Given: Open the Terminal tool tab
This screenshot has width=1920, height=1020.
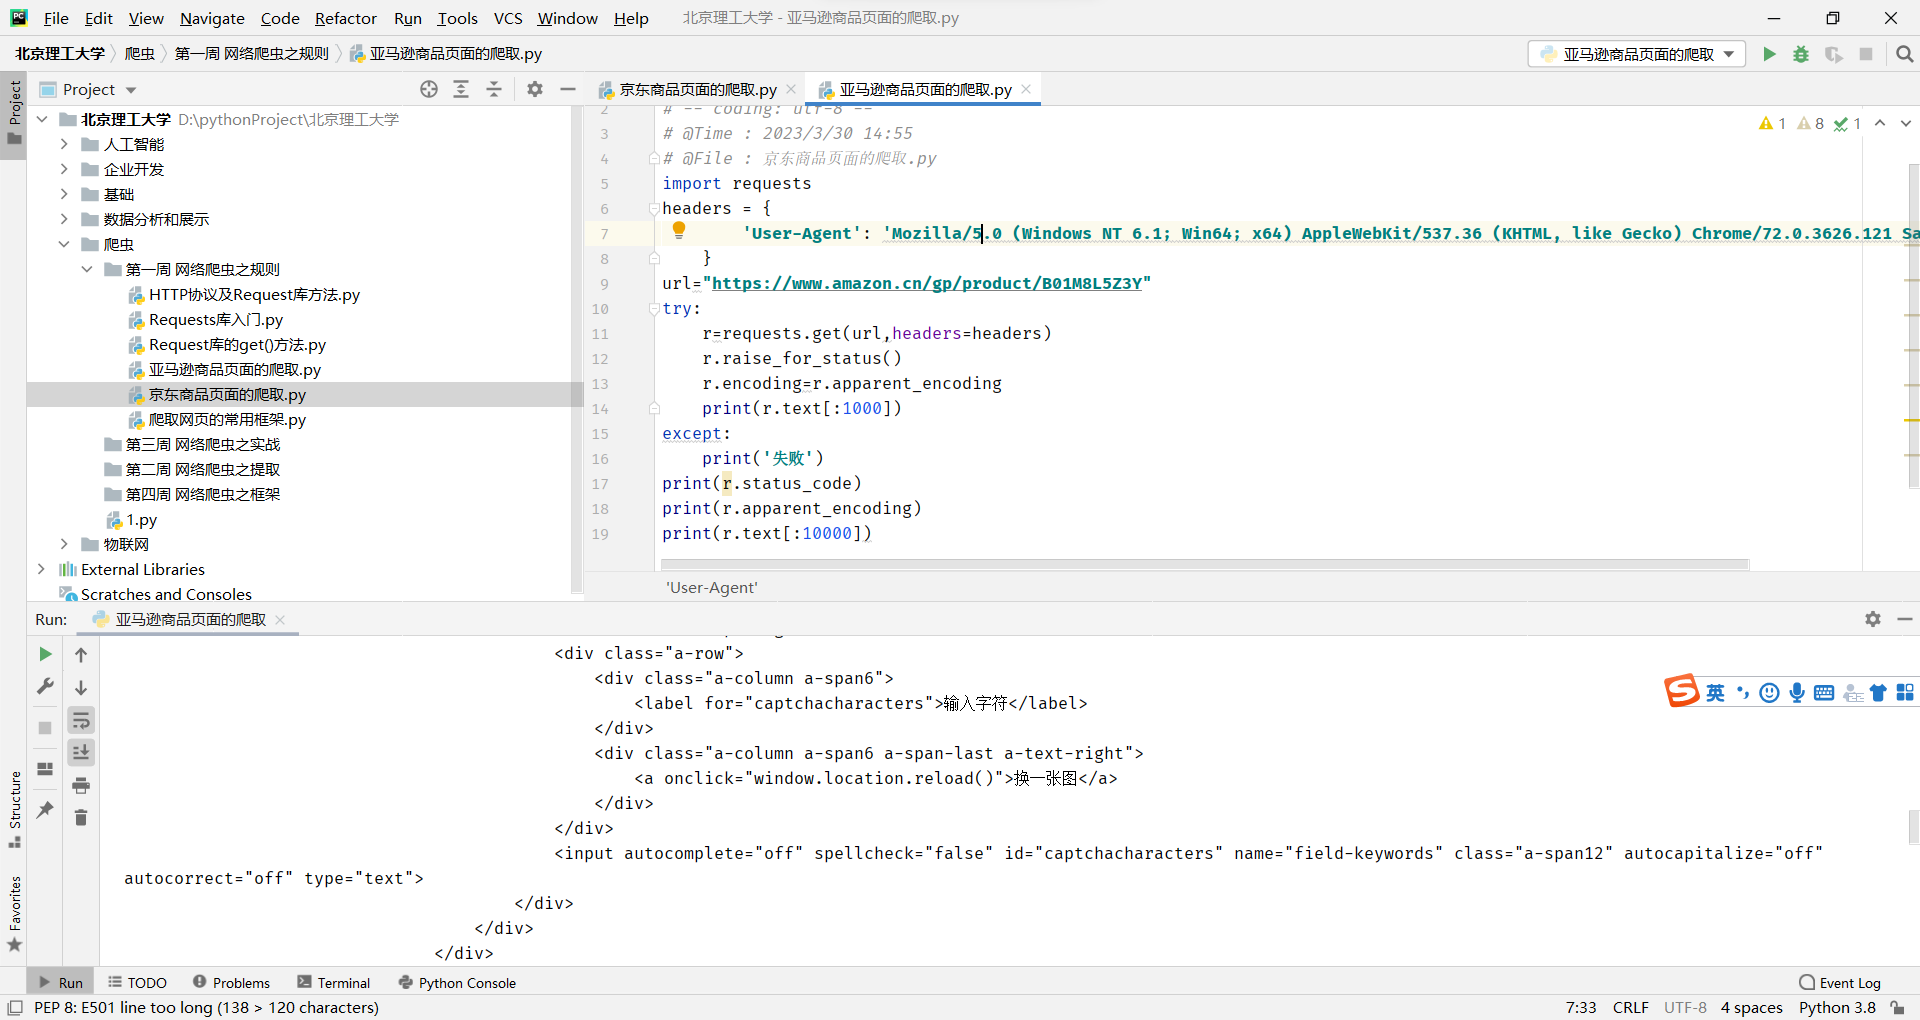Looking at the screenshot, I should 334,983.
